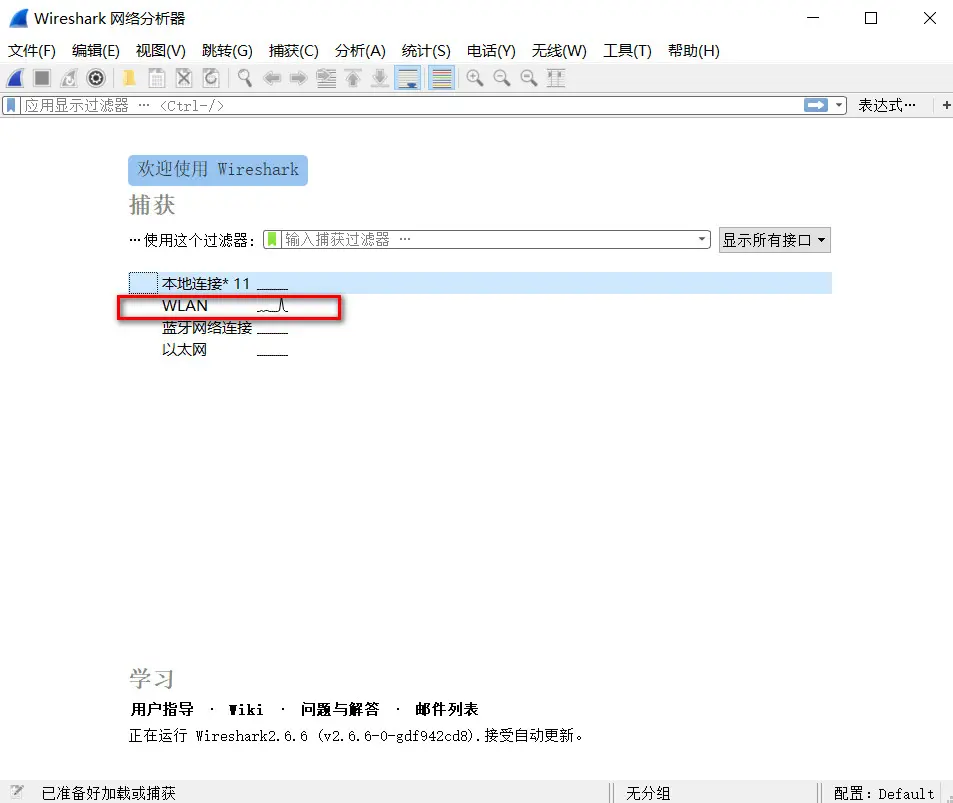Click the capture filter green bookmark icon

click(x=272, y=240)
